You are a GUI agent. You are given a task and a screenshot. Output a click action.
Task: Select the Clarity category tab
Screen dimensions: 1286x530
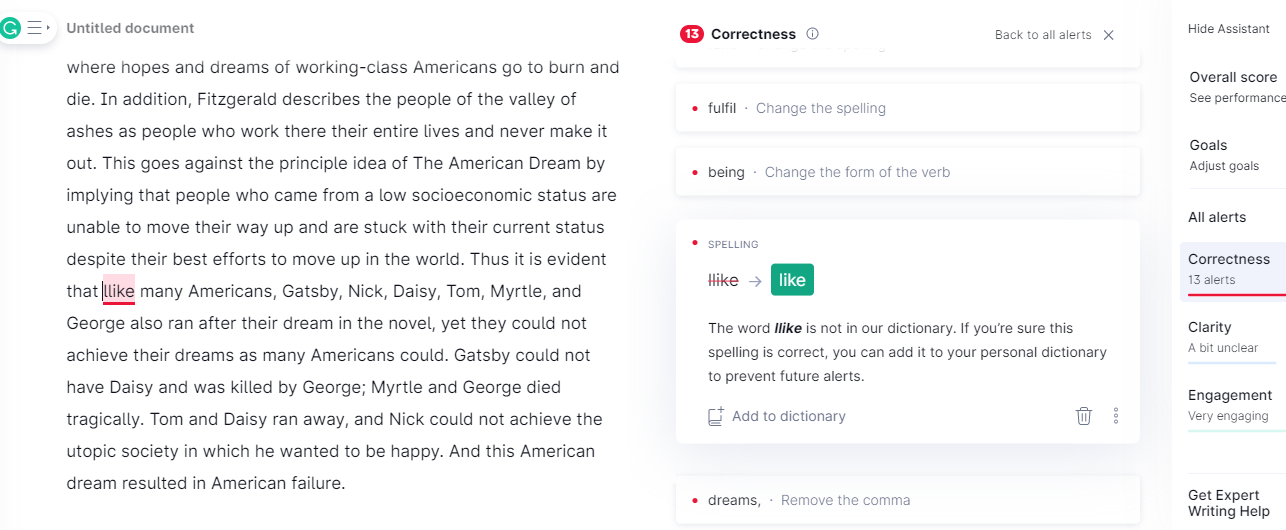(1233, 337)
